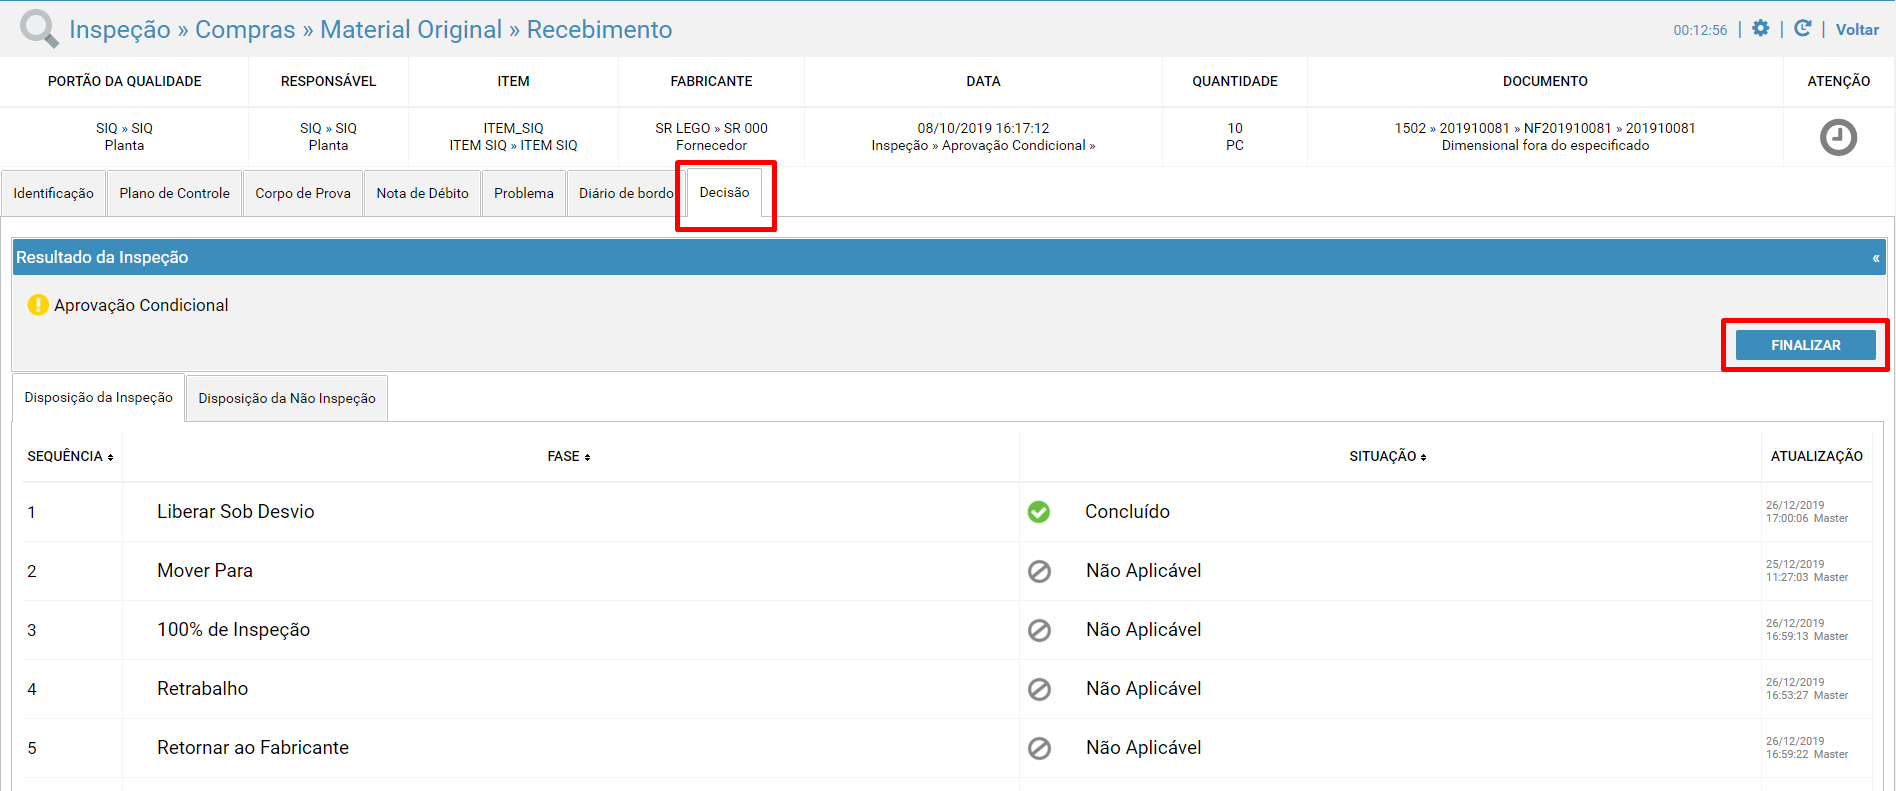1896x791 pixels.
Task: Click the Voltar link
Action: (1857, 29)
